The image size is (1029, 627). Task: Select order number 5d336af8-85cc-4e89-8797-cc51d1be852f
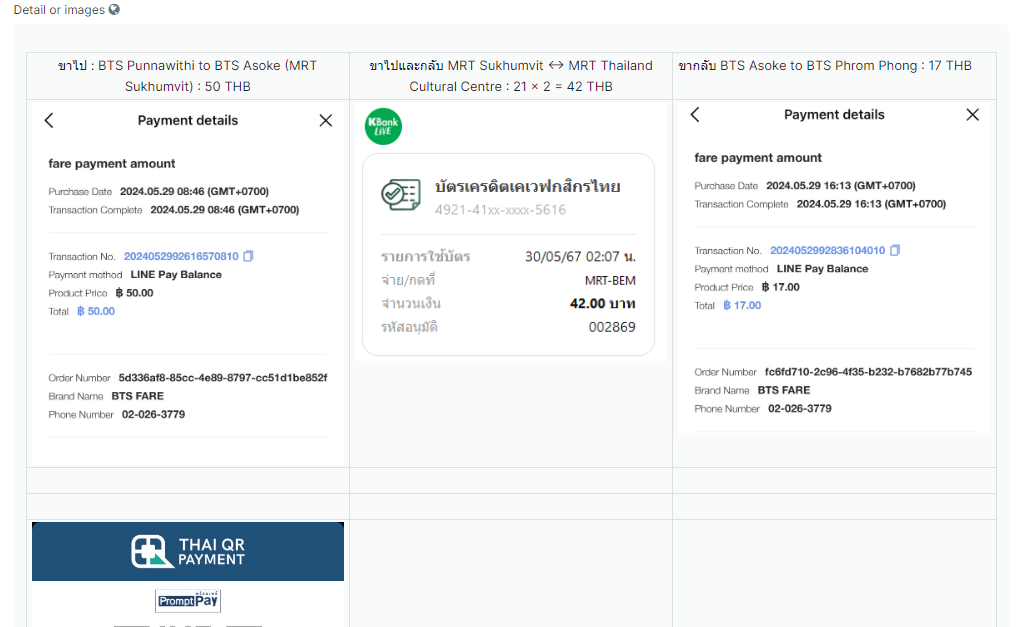click(222, 378)
